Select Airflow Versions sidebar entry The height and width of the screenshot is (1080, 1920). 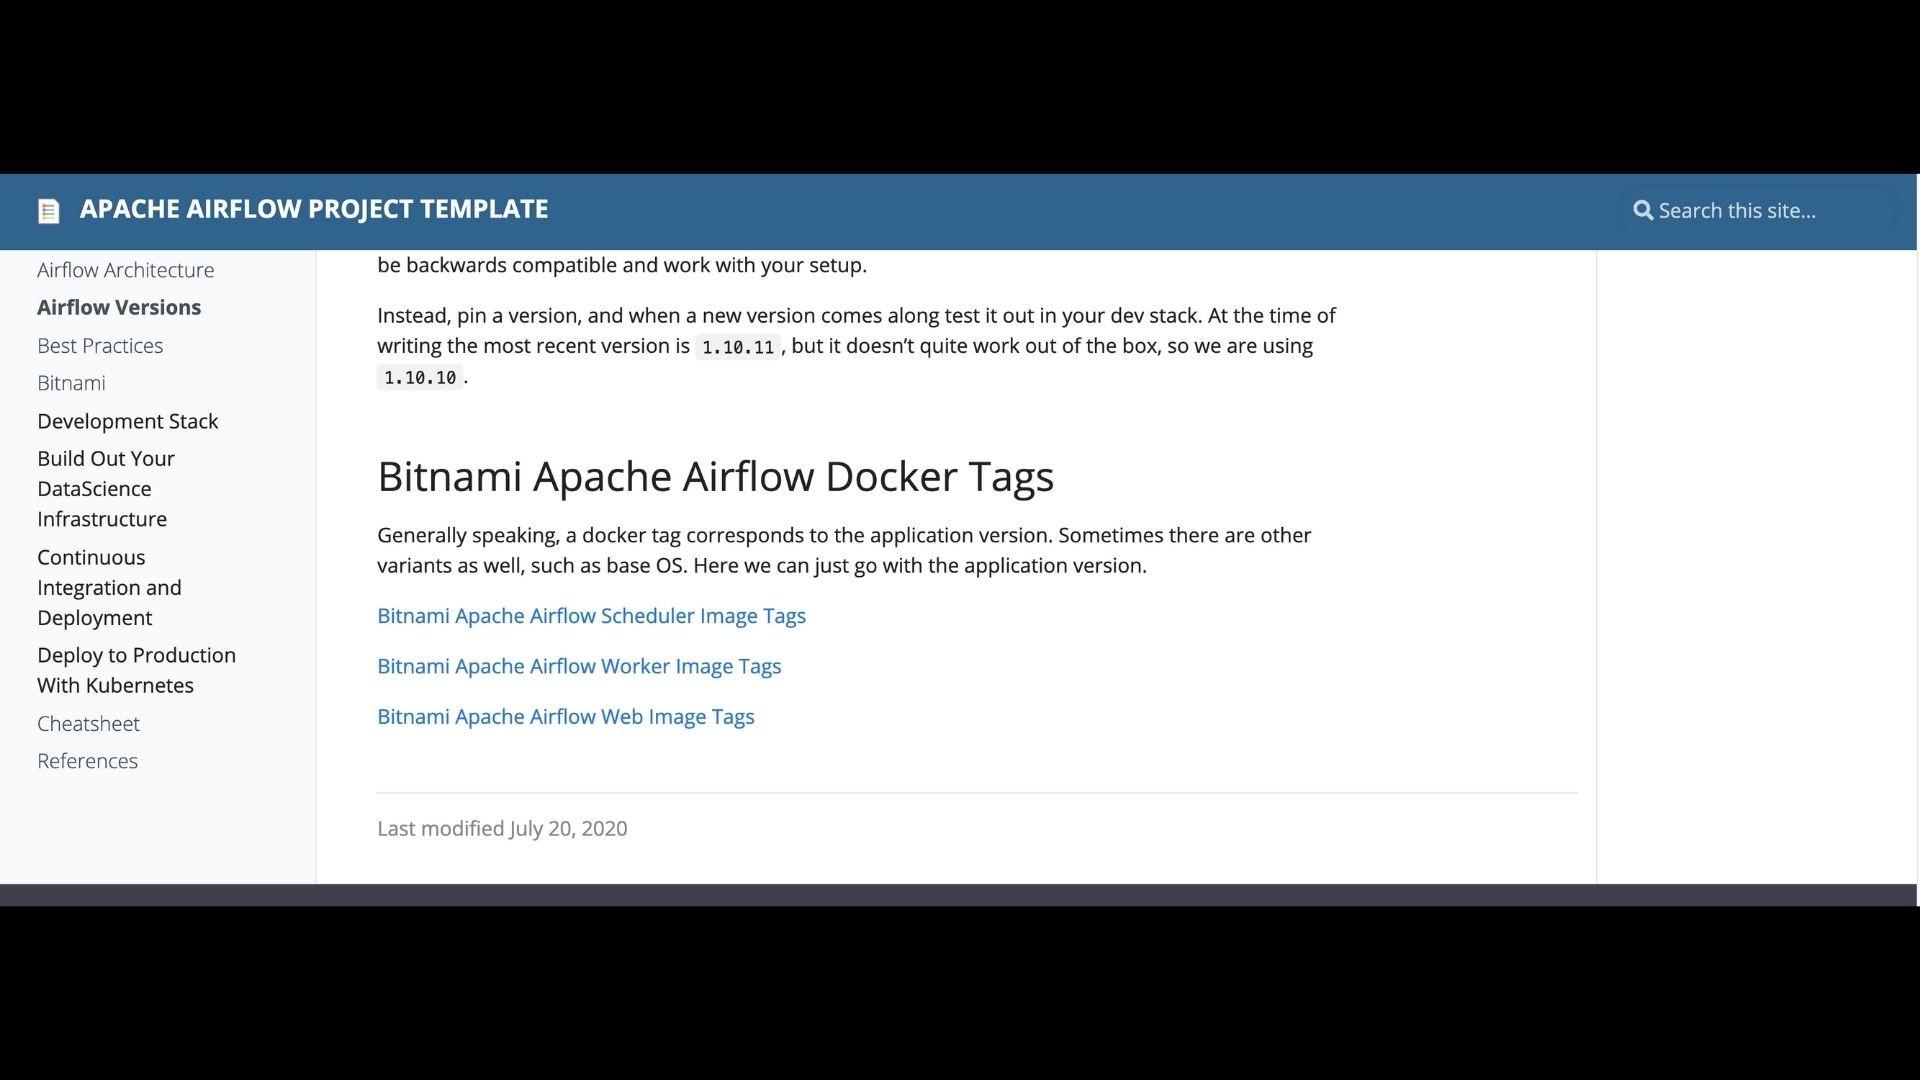tap(119, 308)
